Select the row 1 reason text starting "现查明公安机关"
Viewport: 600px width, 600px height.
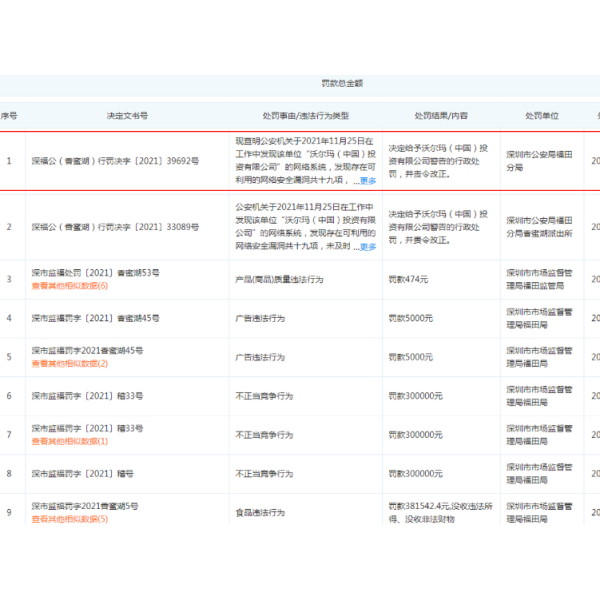(306, 161)
